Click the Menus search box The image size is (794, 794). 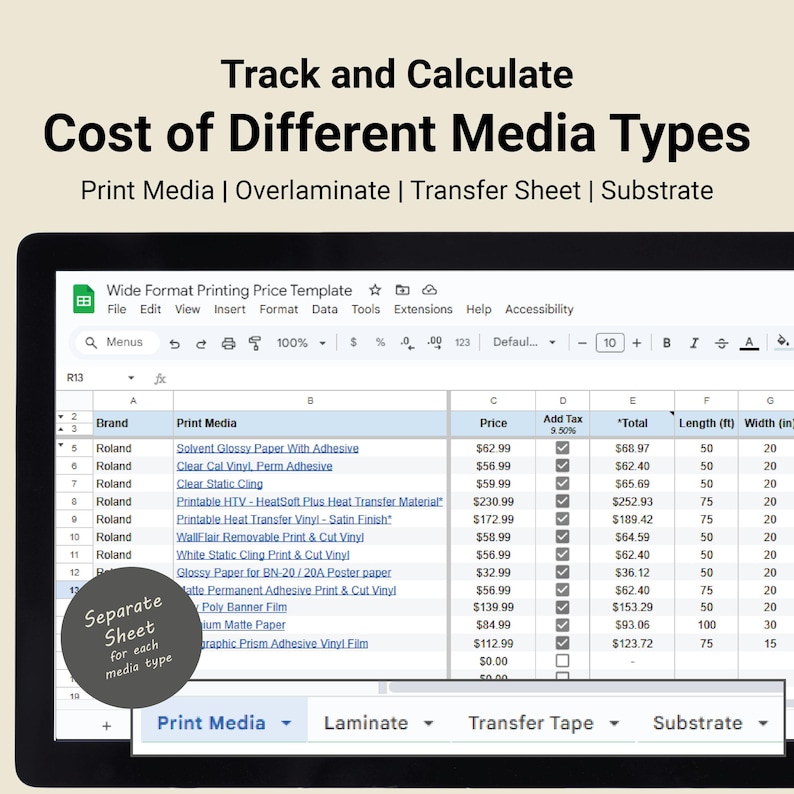[x=117, y=342]
